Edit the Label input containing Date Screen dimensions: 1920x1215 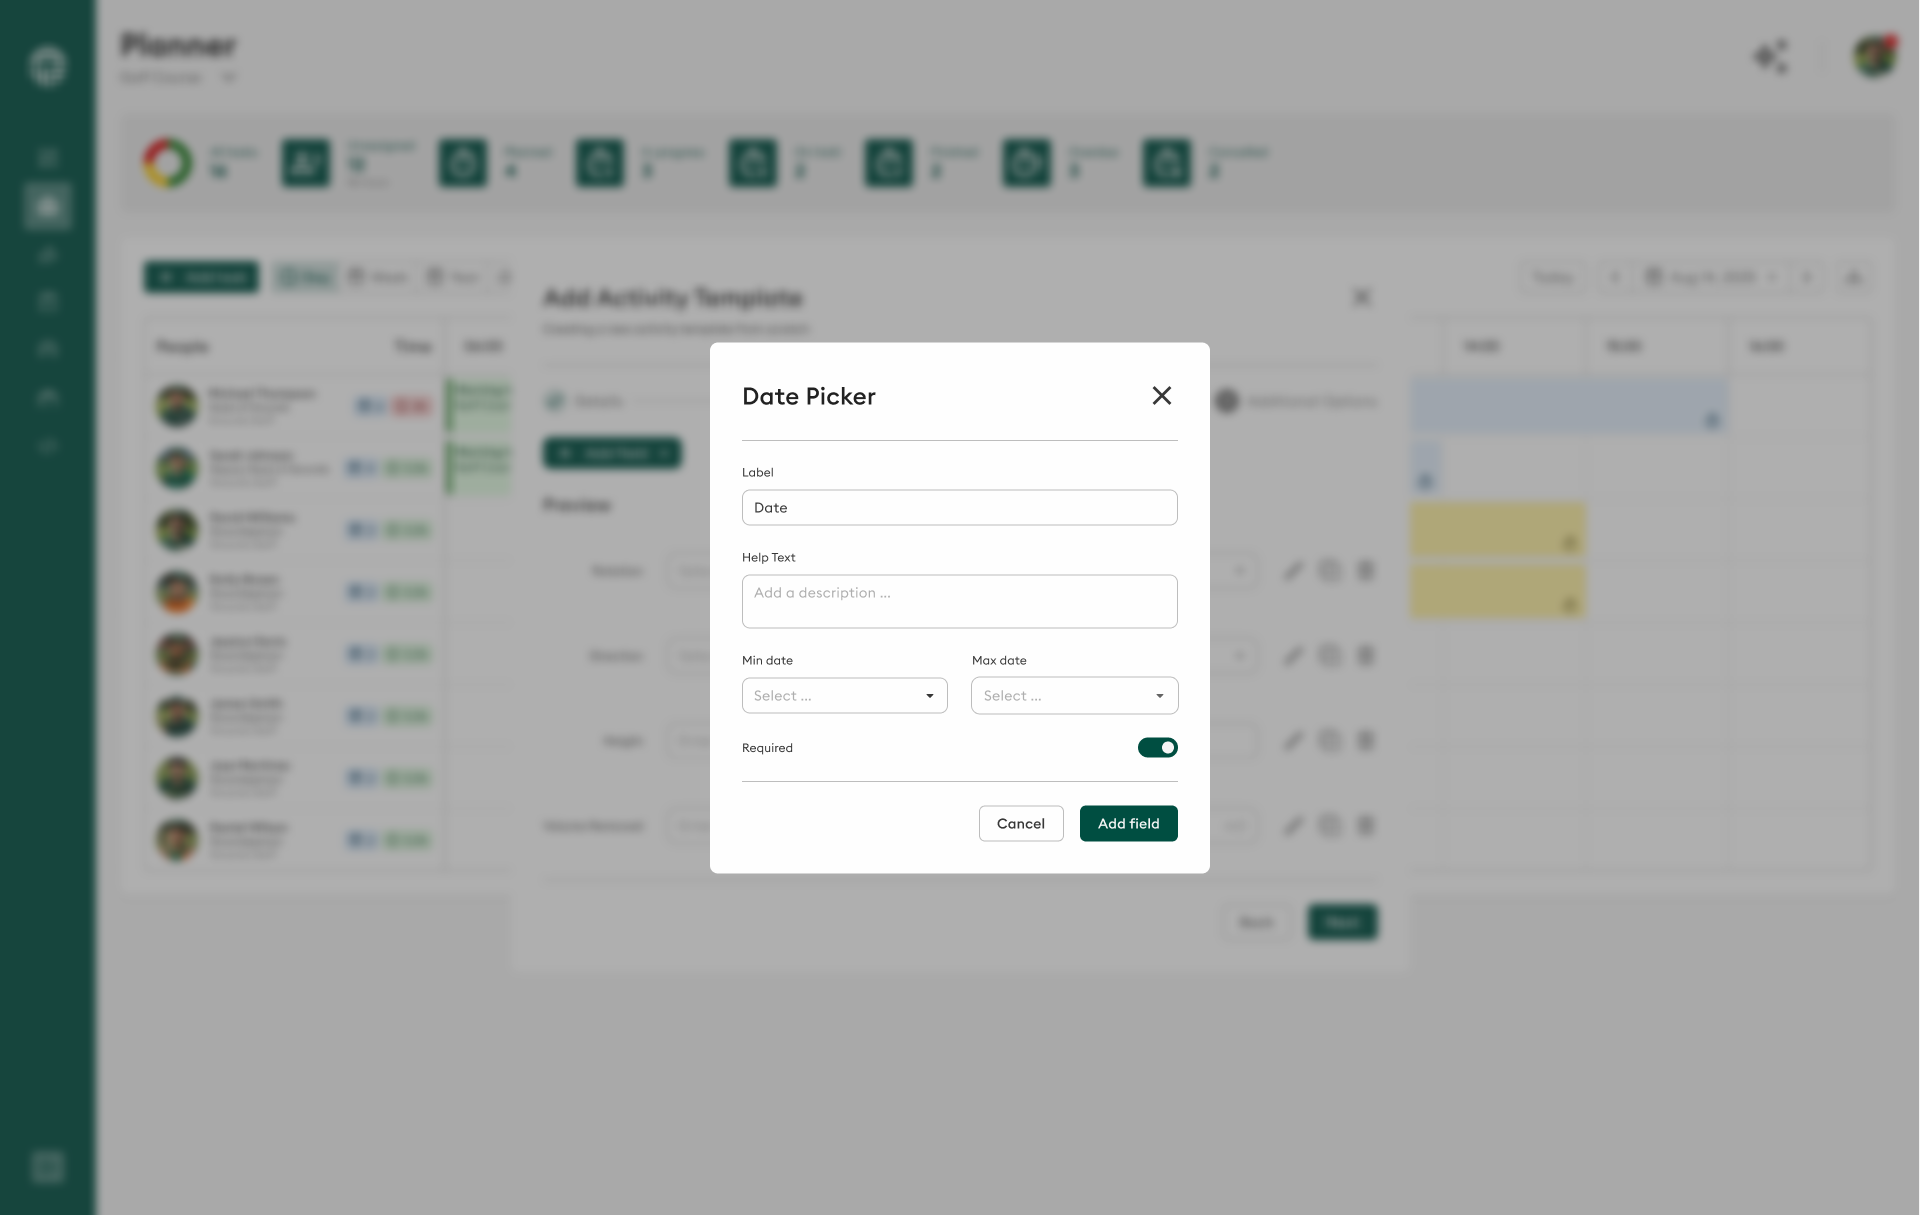pos(959,507)
